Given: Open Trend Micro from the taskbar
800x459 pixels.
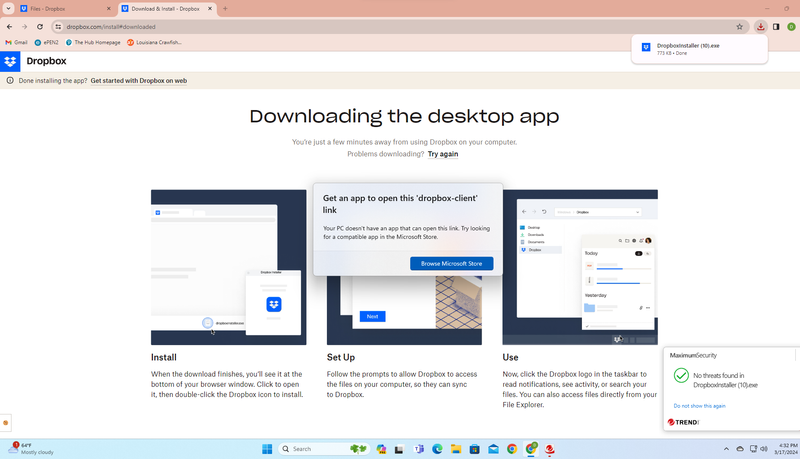Looking at the screenshot, I should point(549,449).
